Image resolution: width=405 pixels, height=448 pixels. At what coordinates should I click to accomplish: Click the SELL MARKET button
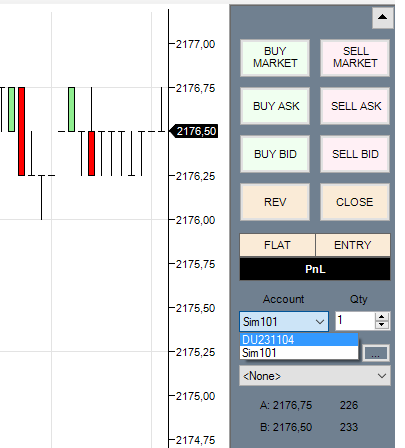(355, 58)
